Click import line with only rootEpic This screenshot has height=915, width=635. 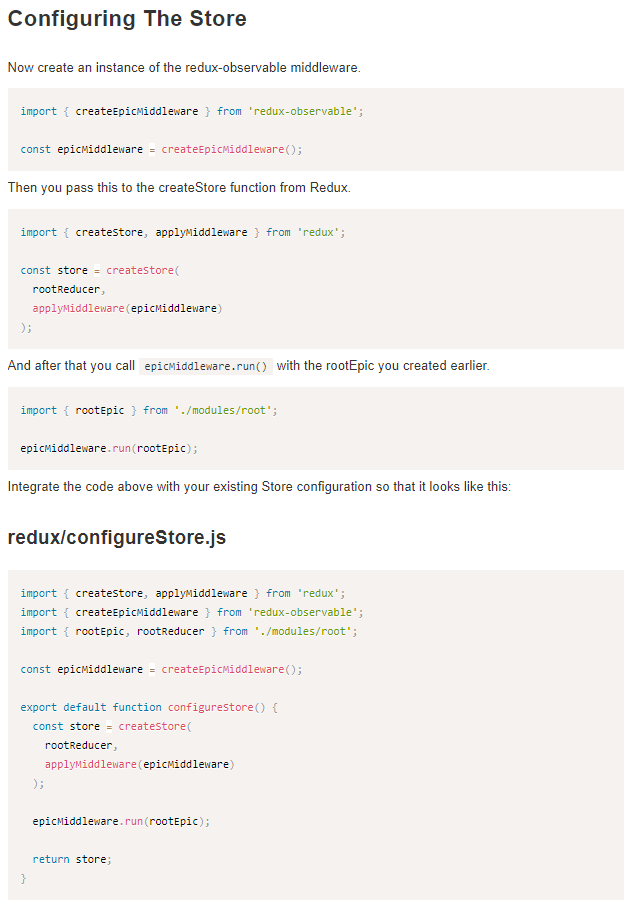point(148,410)
